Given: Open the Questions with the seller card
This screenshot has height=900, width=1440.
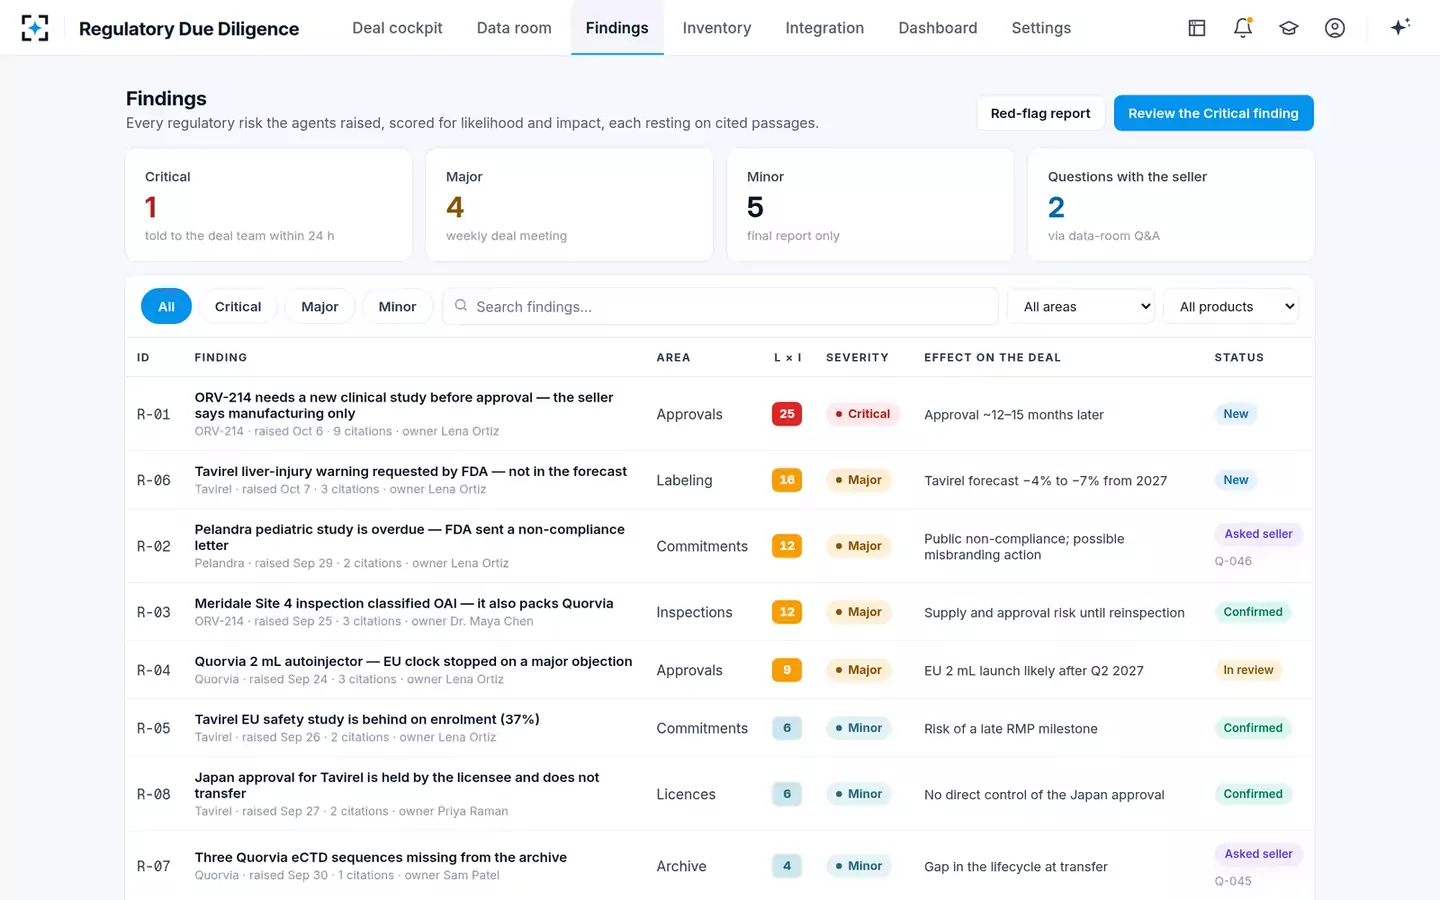Looking at the screenshot, I should [1171, 205].
